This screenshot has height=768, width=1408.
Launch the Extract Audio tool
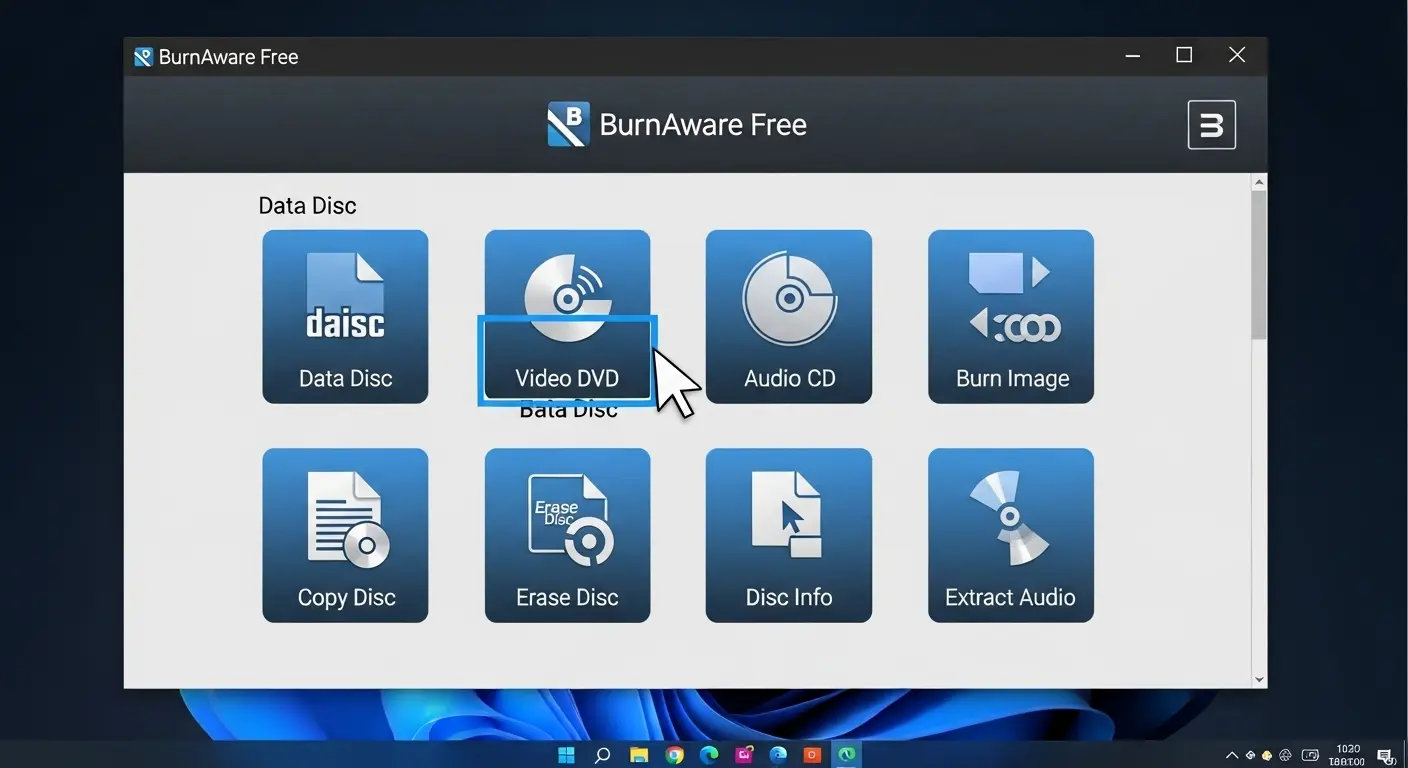[x=1011, y=535]
